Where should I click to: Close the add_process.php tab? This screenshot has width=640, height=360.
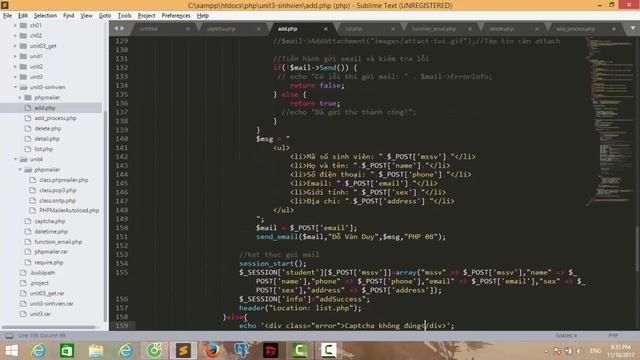613,29
